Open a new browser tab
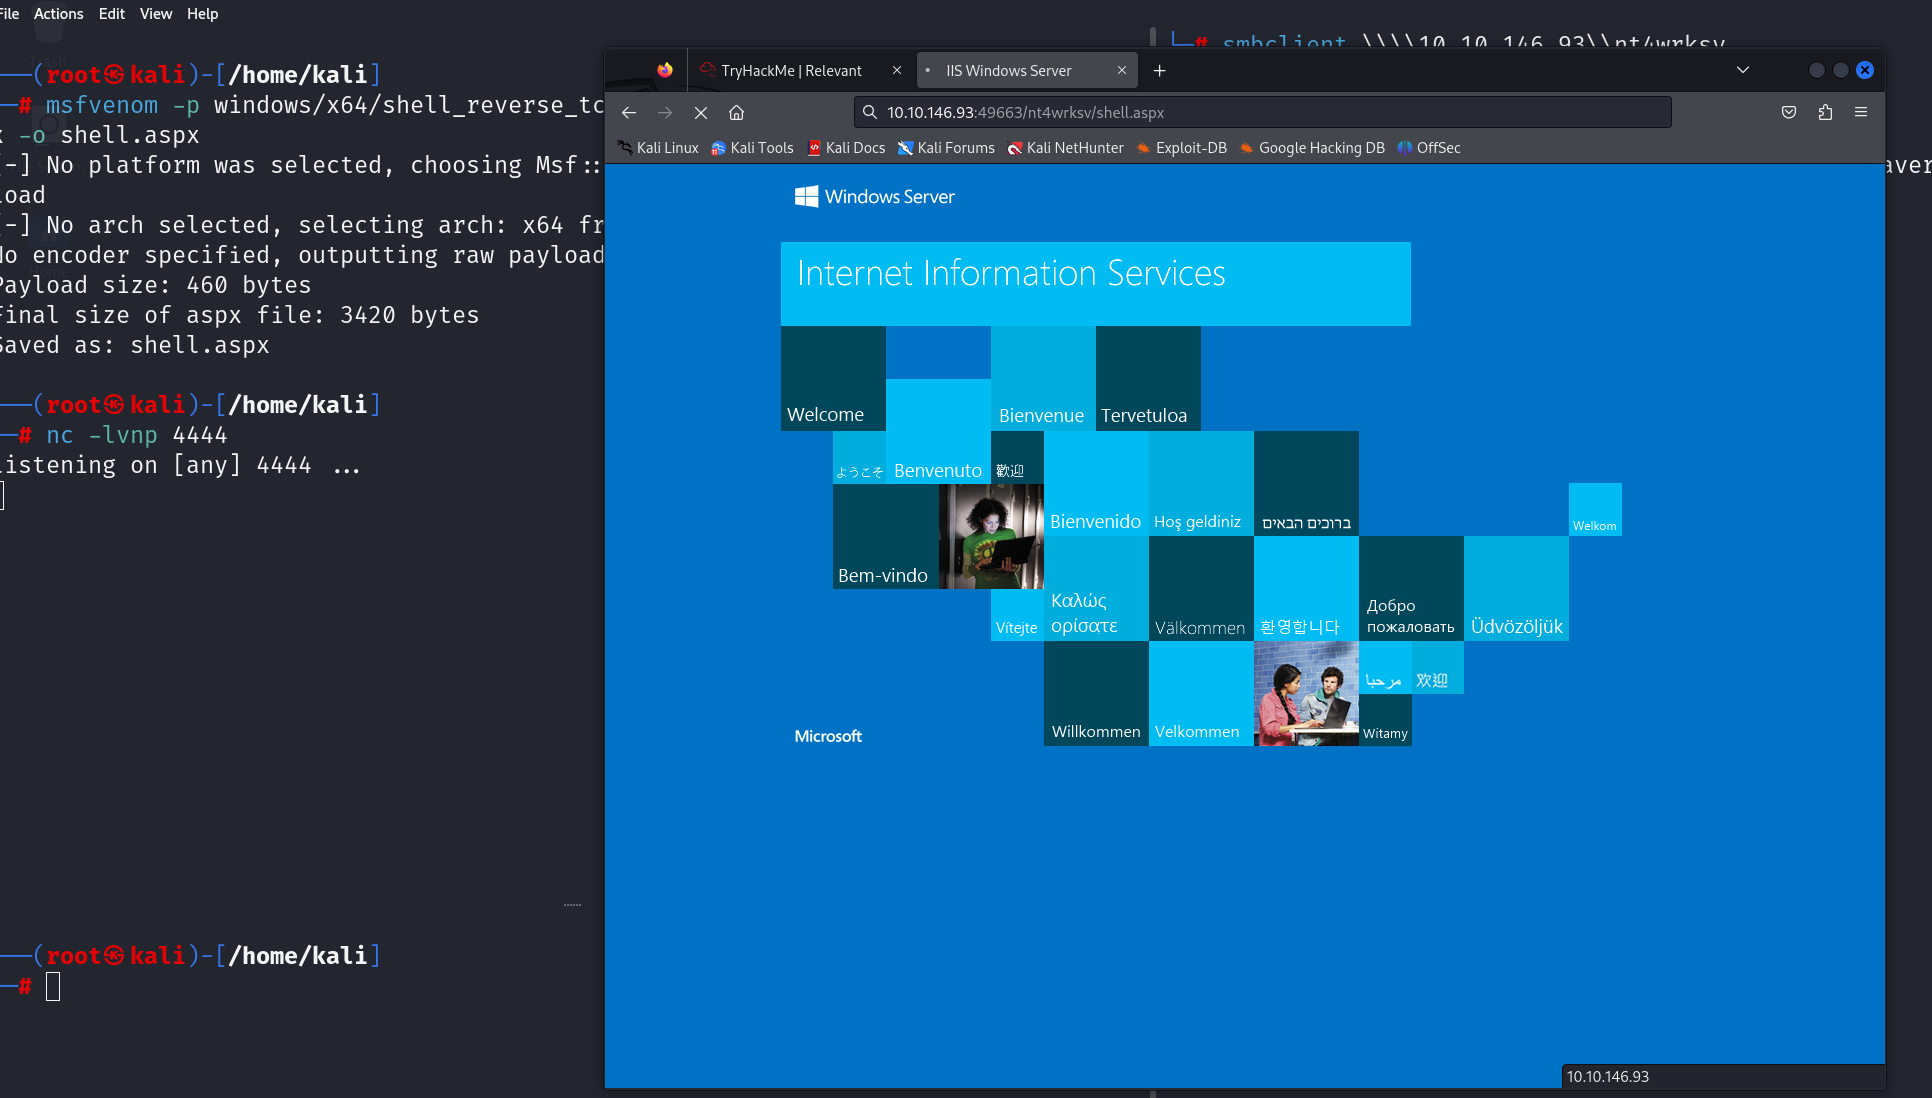The height and width of the screenshot is (1098, 1932). pyautogui.click(x=1160, y=71)
